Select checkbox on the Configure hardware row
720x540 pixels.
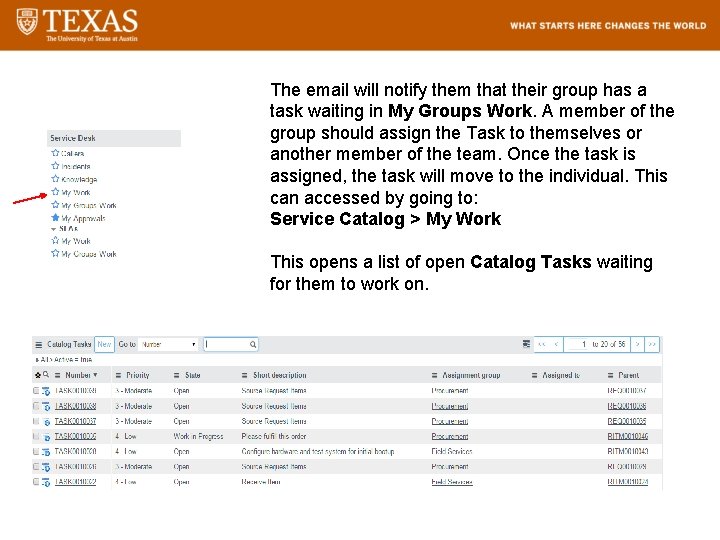(36, 451)
